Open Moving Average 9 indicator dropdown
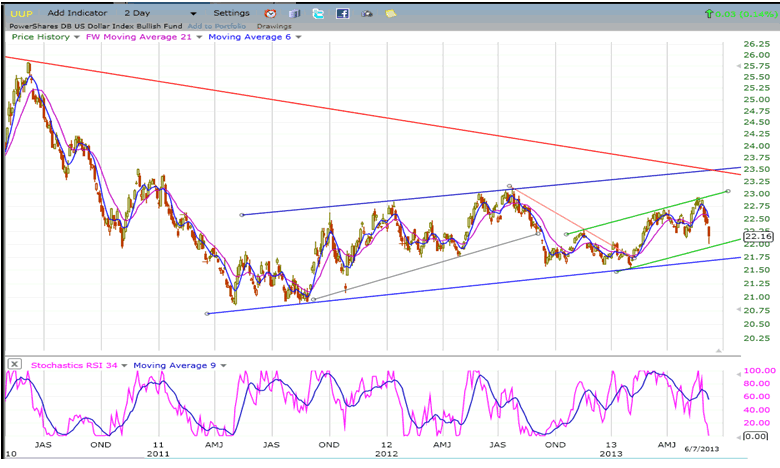Screen dimensions: 780x468 (223, 364)
